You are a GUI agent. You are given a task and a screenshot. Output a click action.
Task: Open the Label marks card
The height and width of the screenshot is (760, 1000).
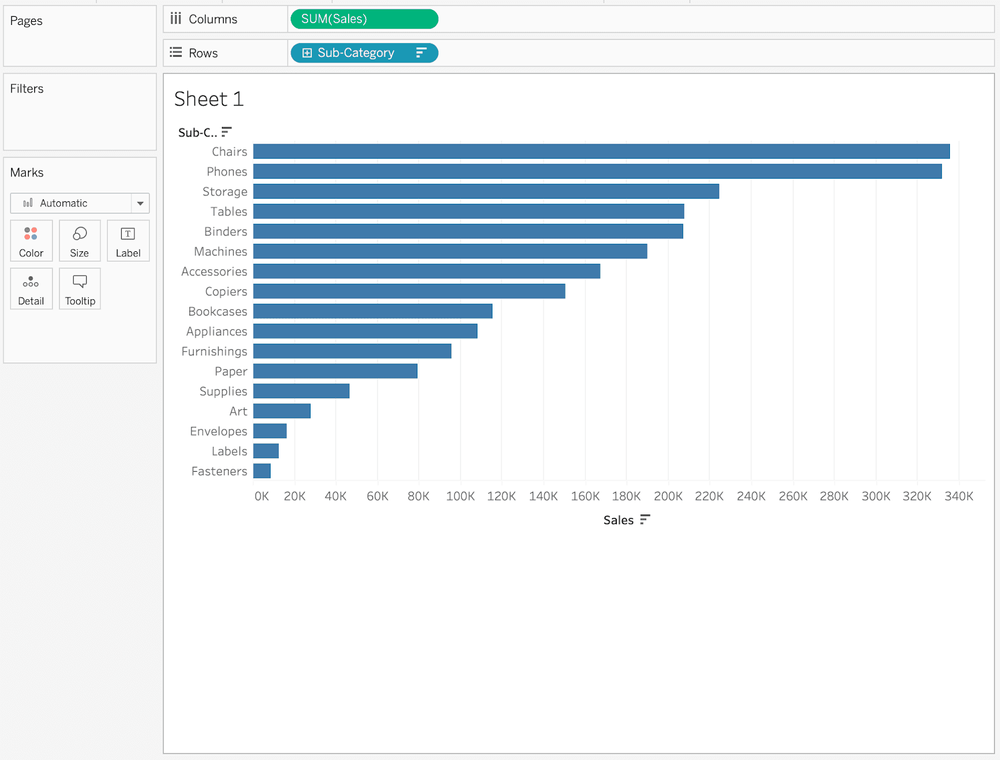(x=128, y=241)
